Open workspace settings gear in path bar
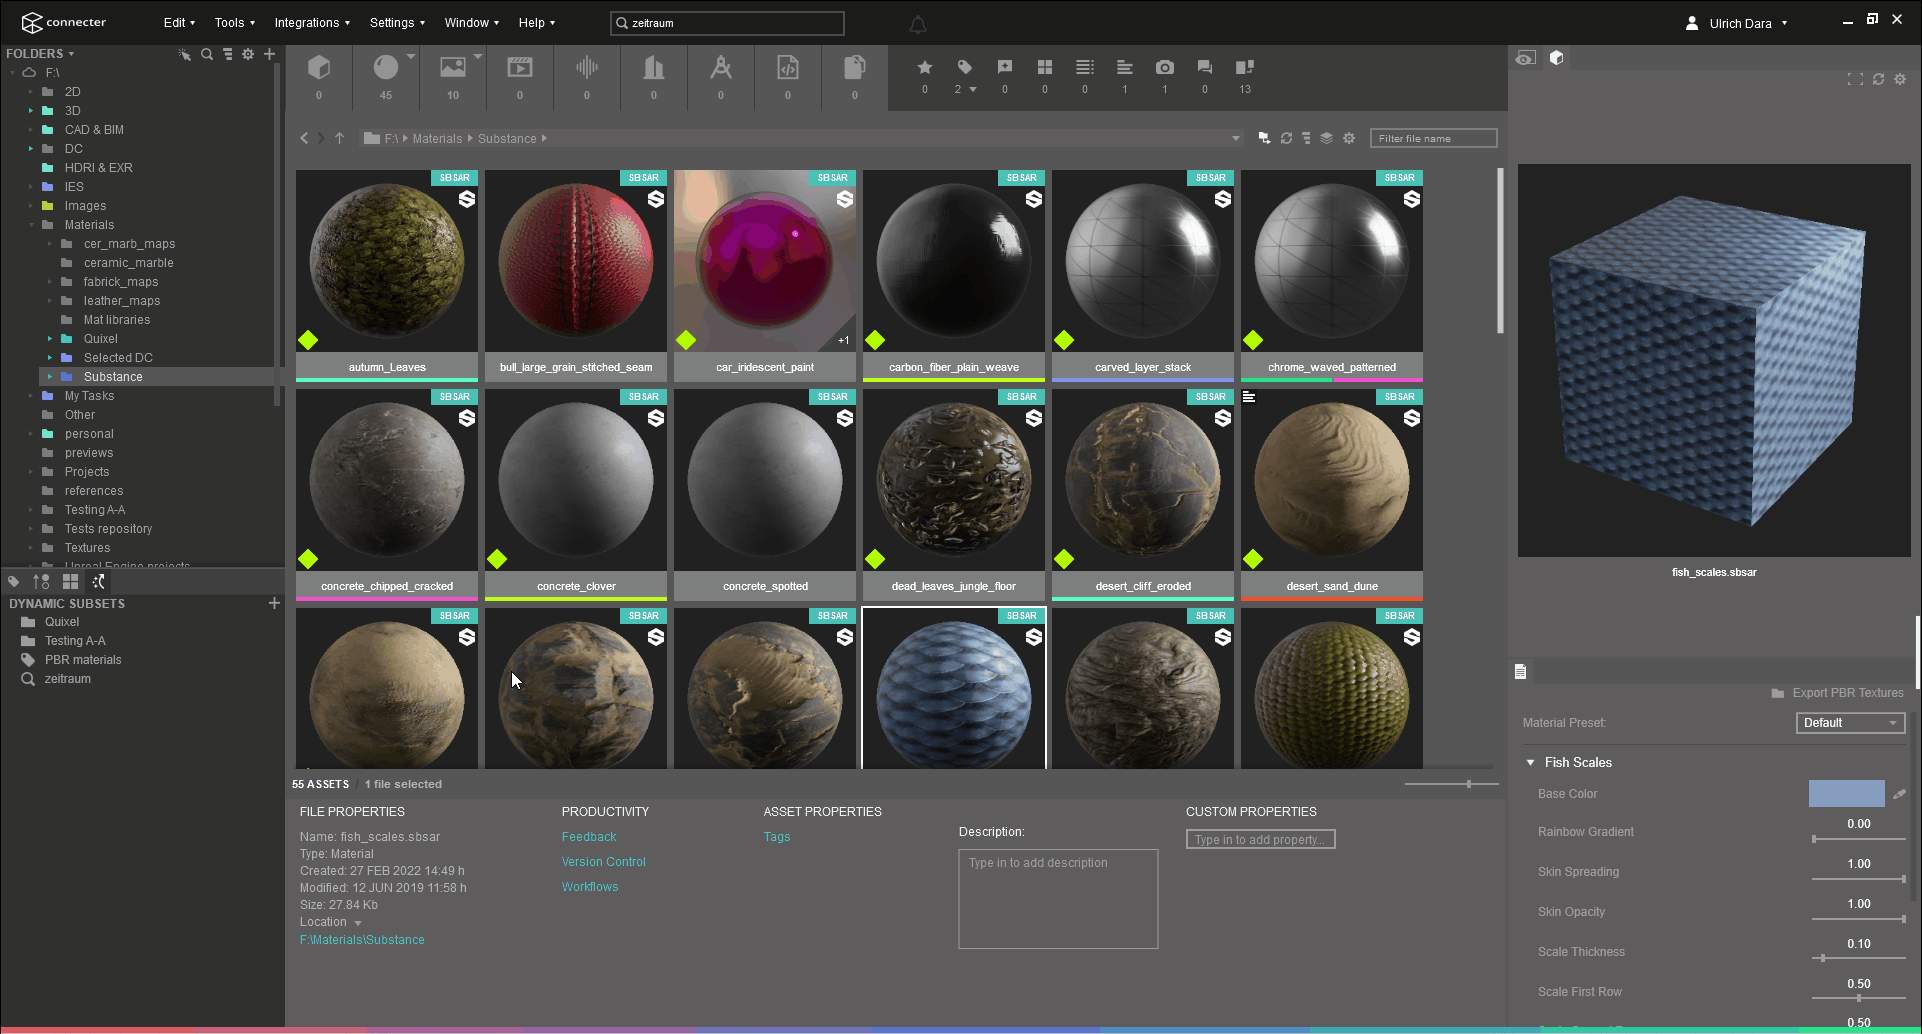The image size is (1922, 1034). pyautogui.click(x=1349, y=138)
